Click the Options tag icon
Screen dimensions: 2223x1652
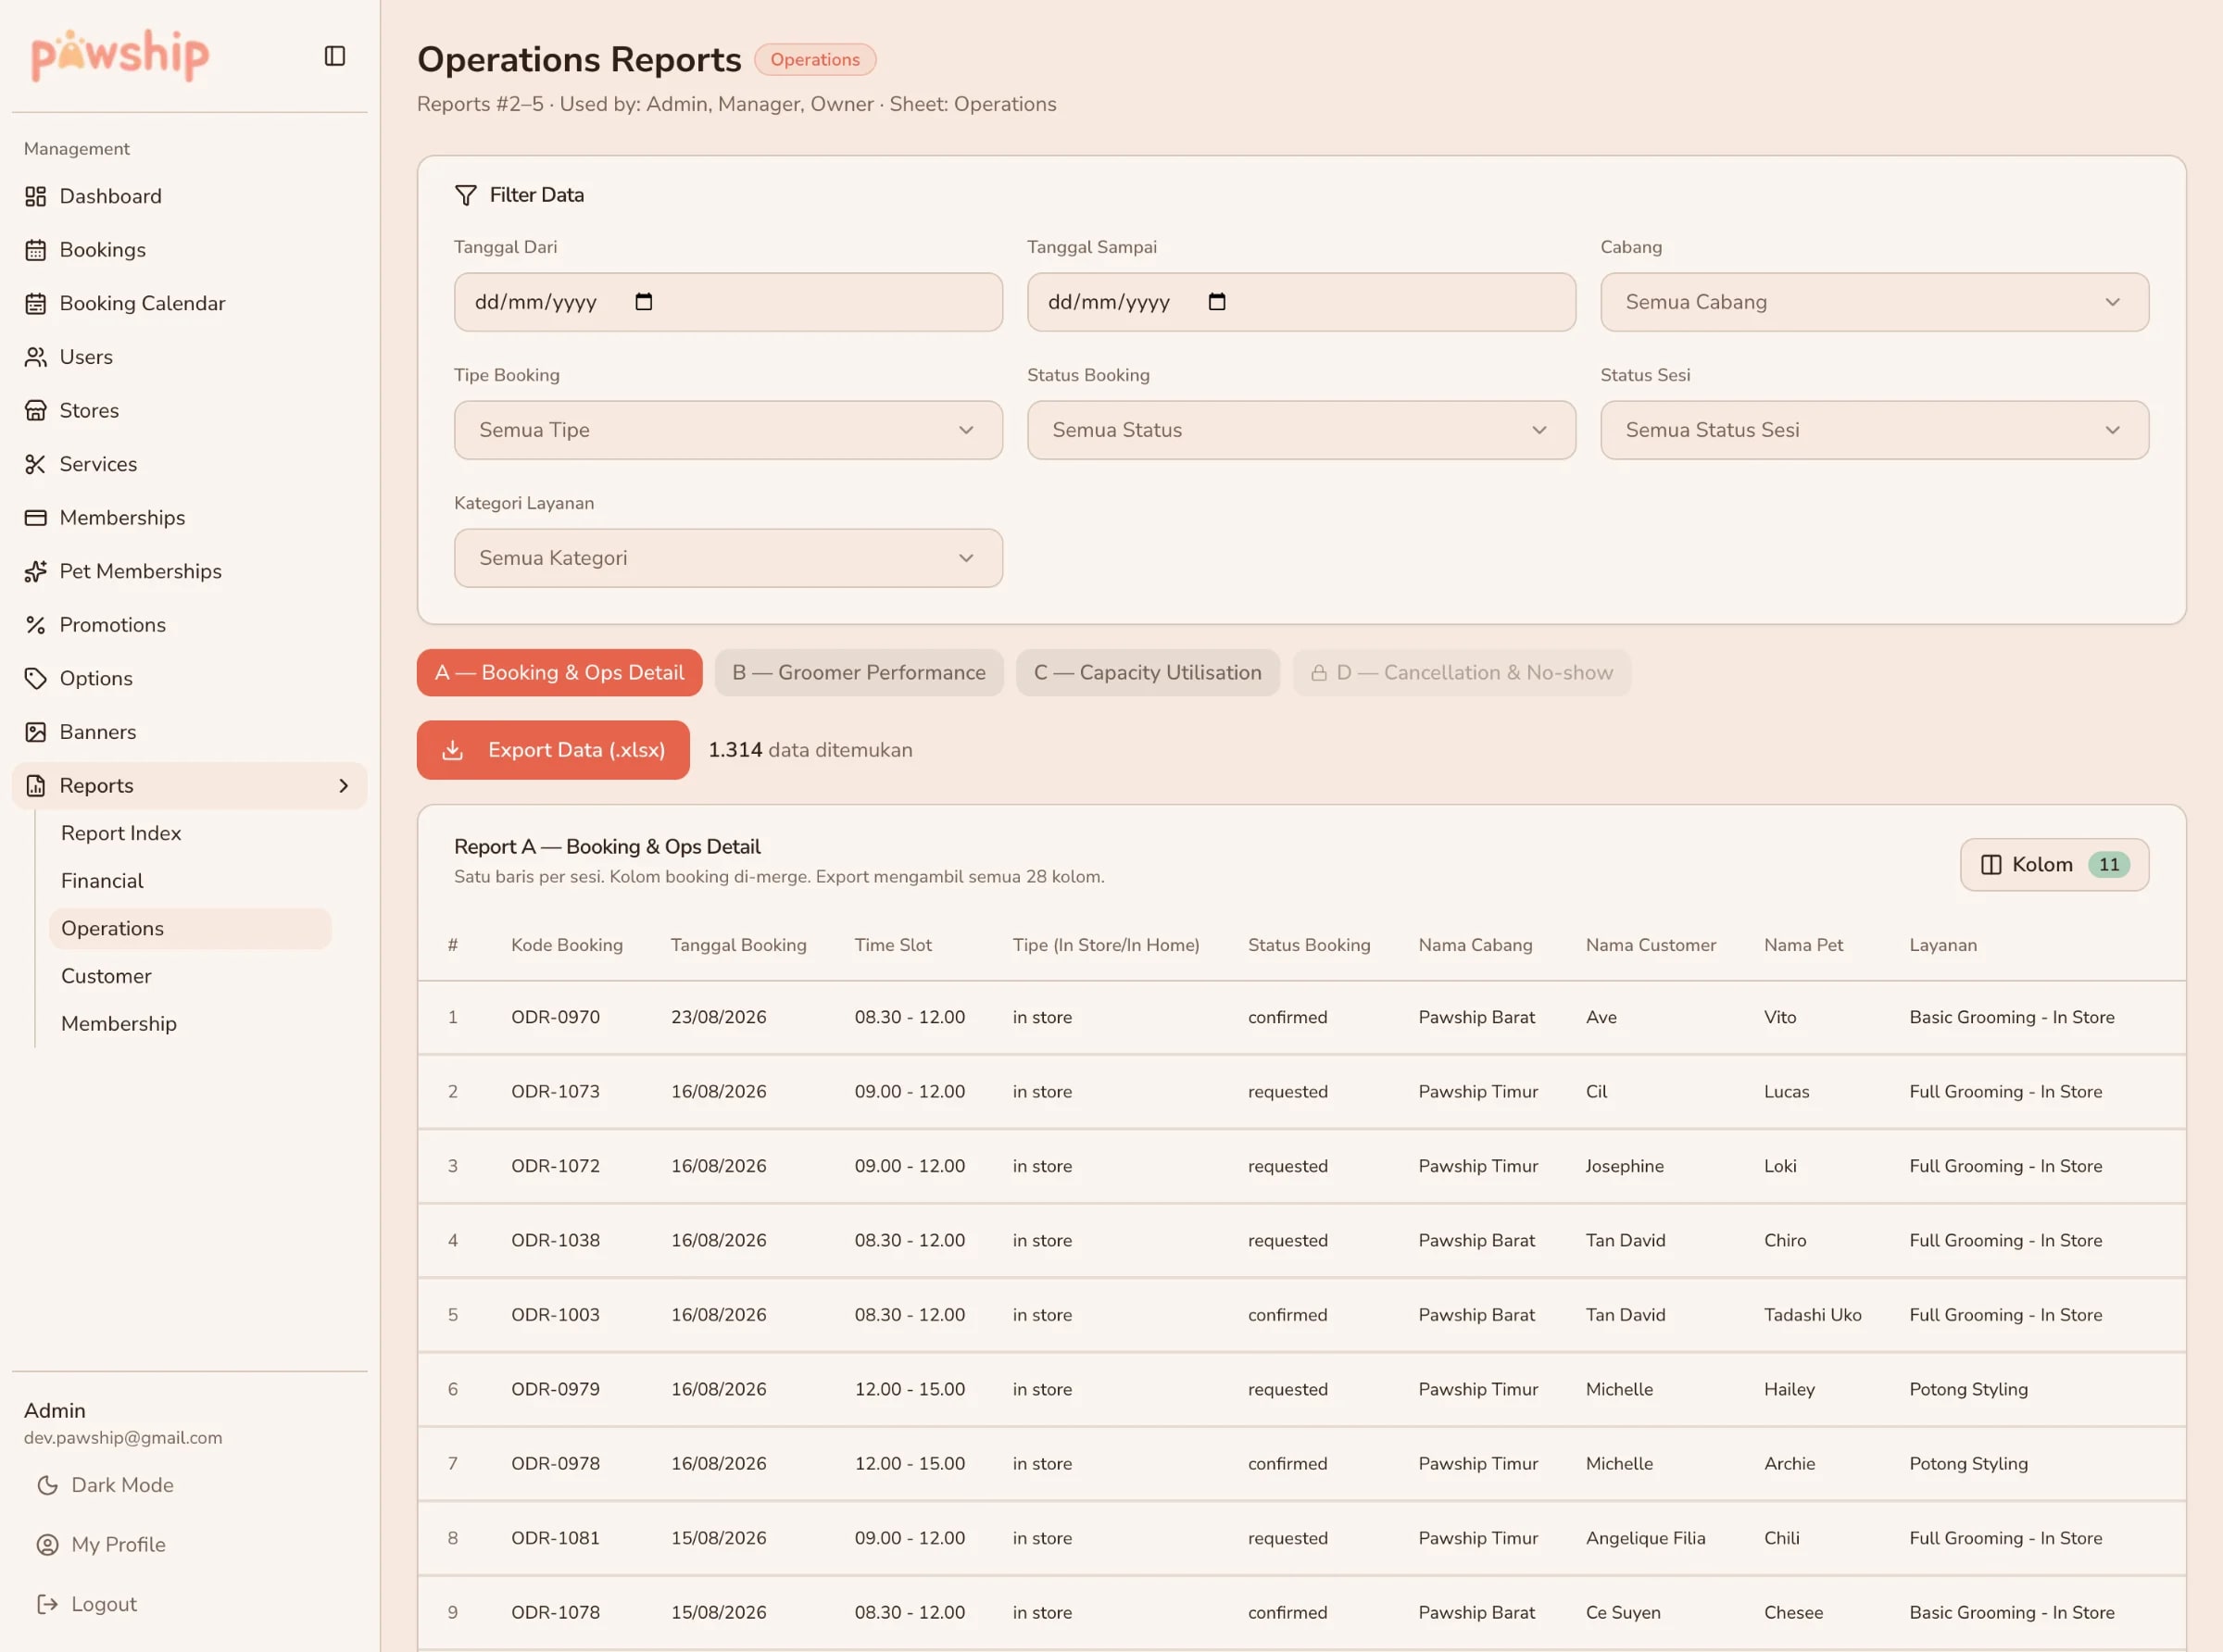point(36,678)
